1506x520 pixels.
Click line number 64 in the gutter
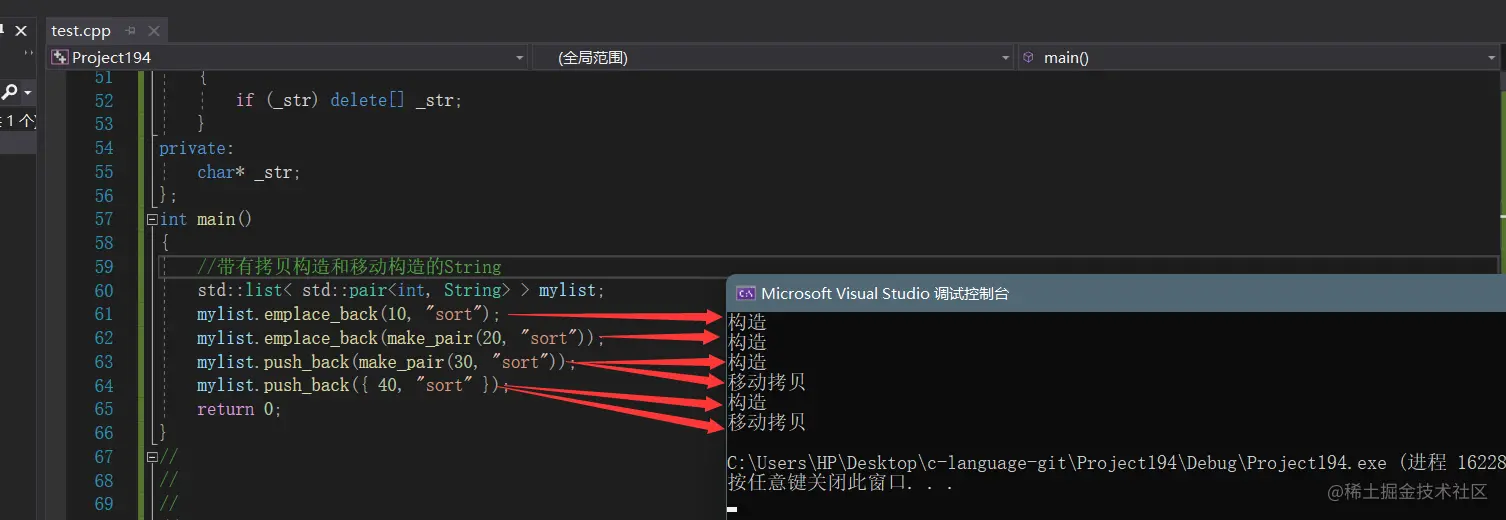(x=104, y=386)
